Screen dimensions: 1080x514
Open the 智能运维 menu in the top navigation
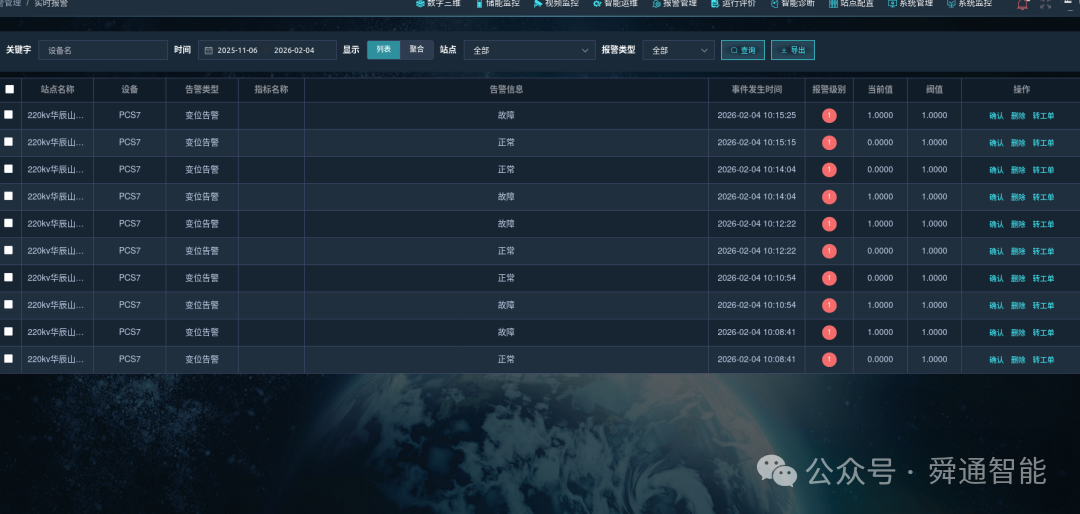(615, 3)
